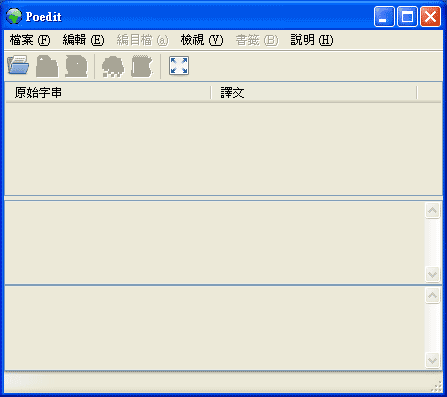Sort by the 譯文 column header
The image size is (447, 397).
tap(314, 93)
